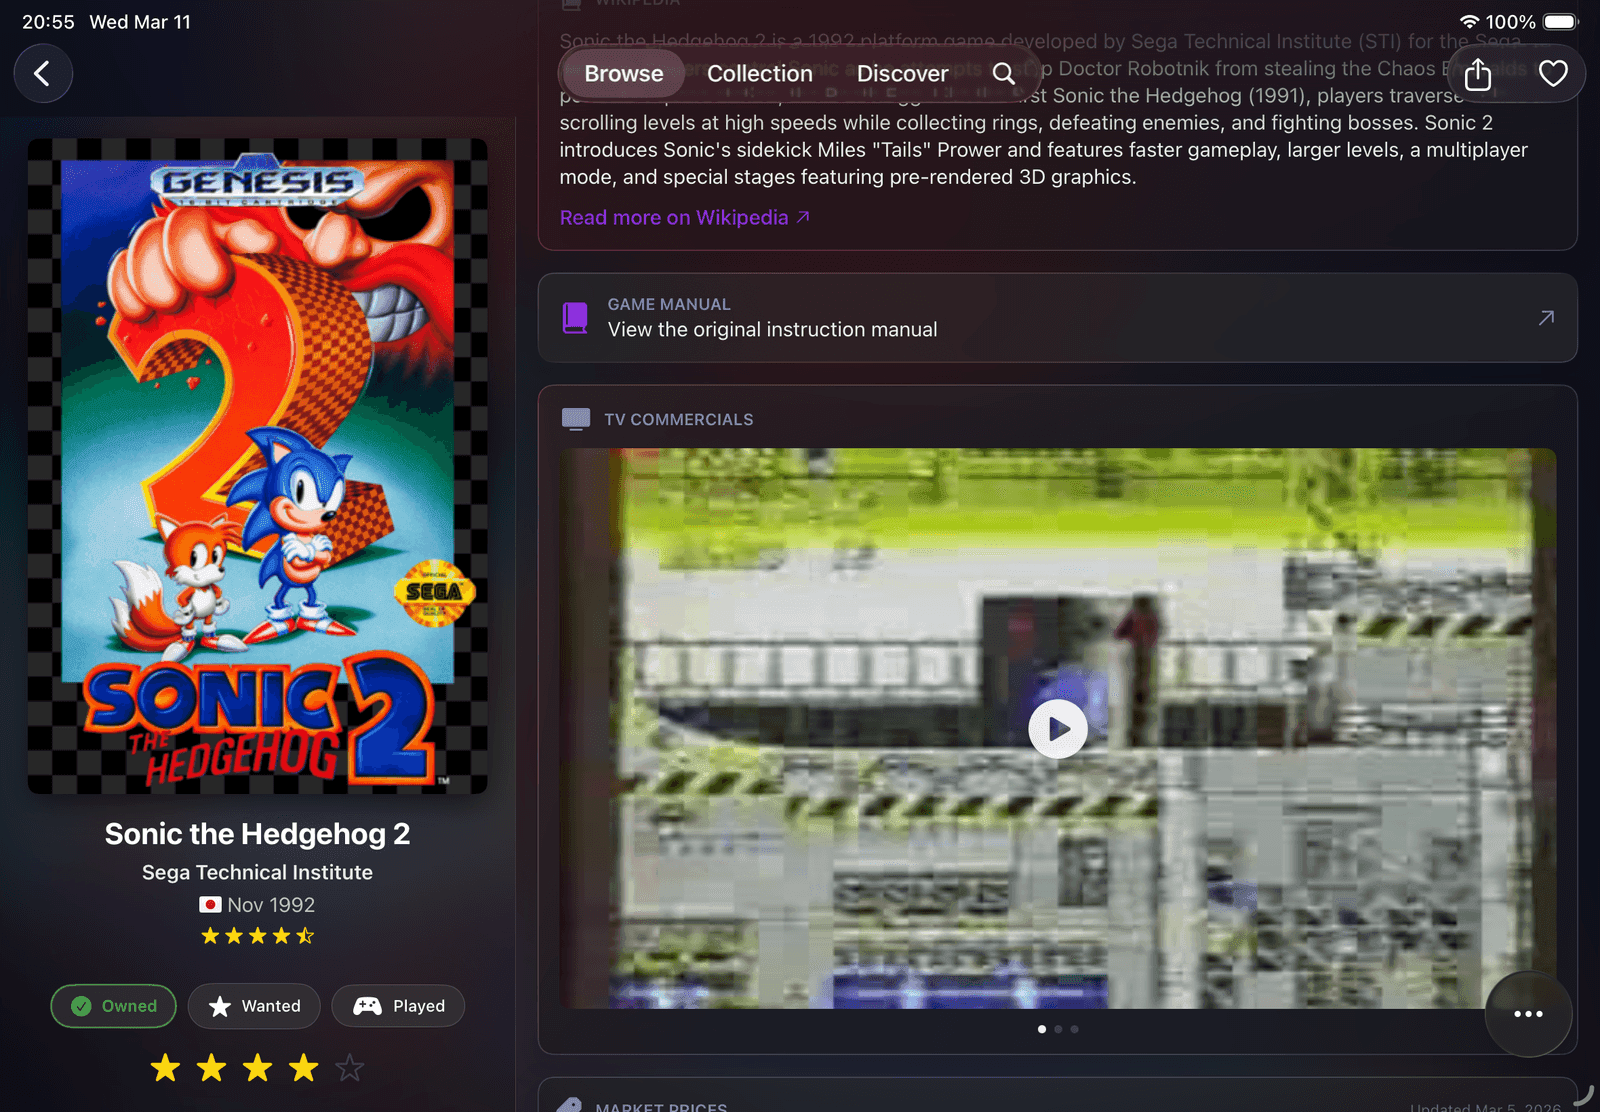This screenshot has width=1600, height=1112.
Task: Click the 20:55 clock in status bar
Action: (x=48, y=22)
